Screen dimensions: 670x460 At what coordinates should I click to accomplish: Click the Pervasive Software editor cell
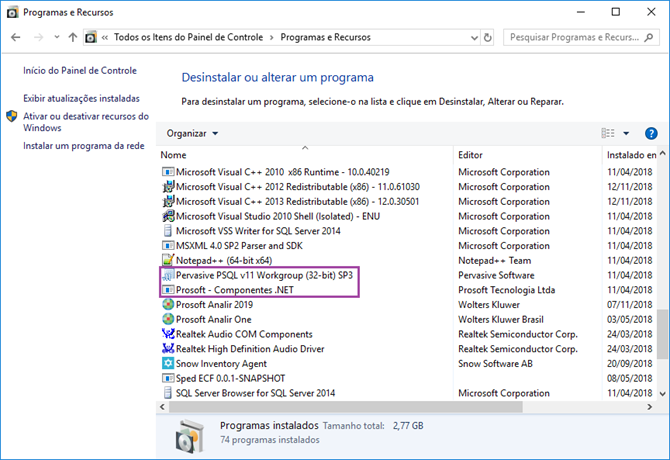(496, 275)
